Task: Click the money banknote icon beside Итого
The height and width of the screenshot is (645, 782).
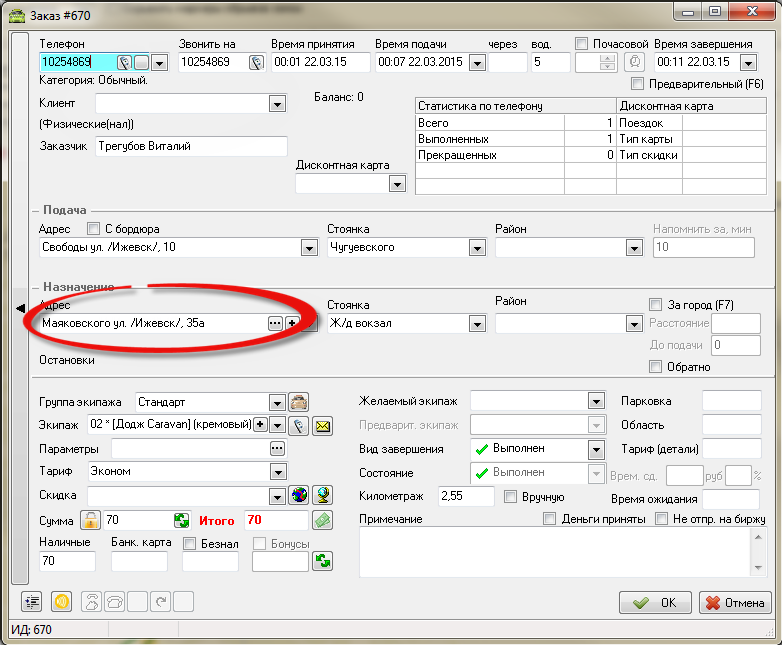Action: tap(322, 520)
